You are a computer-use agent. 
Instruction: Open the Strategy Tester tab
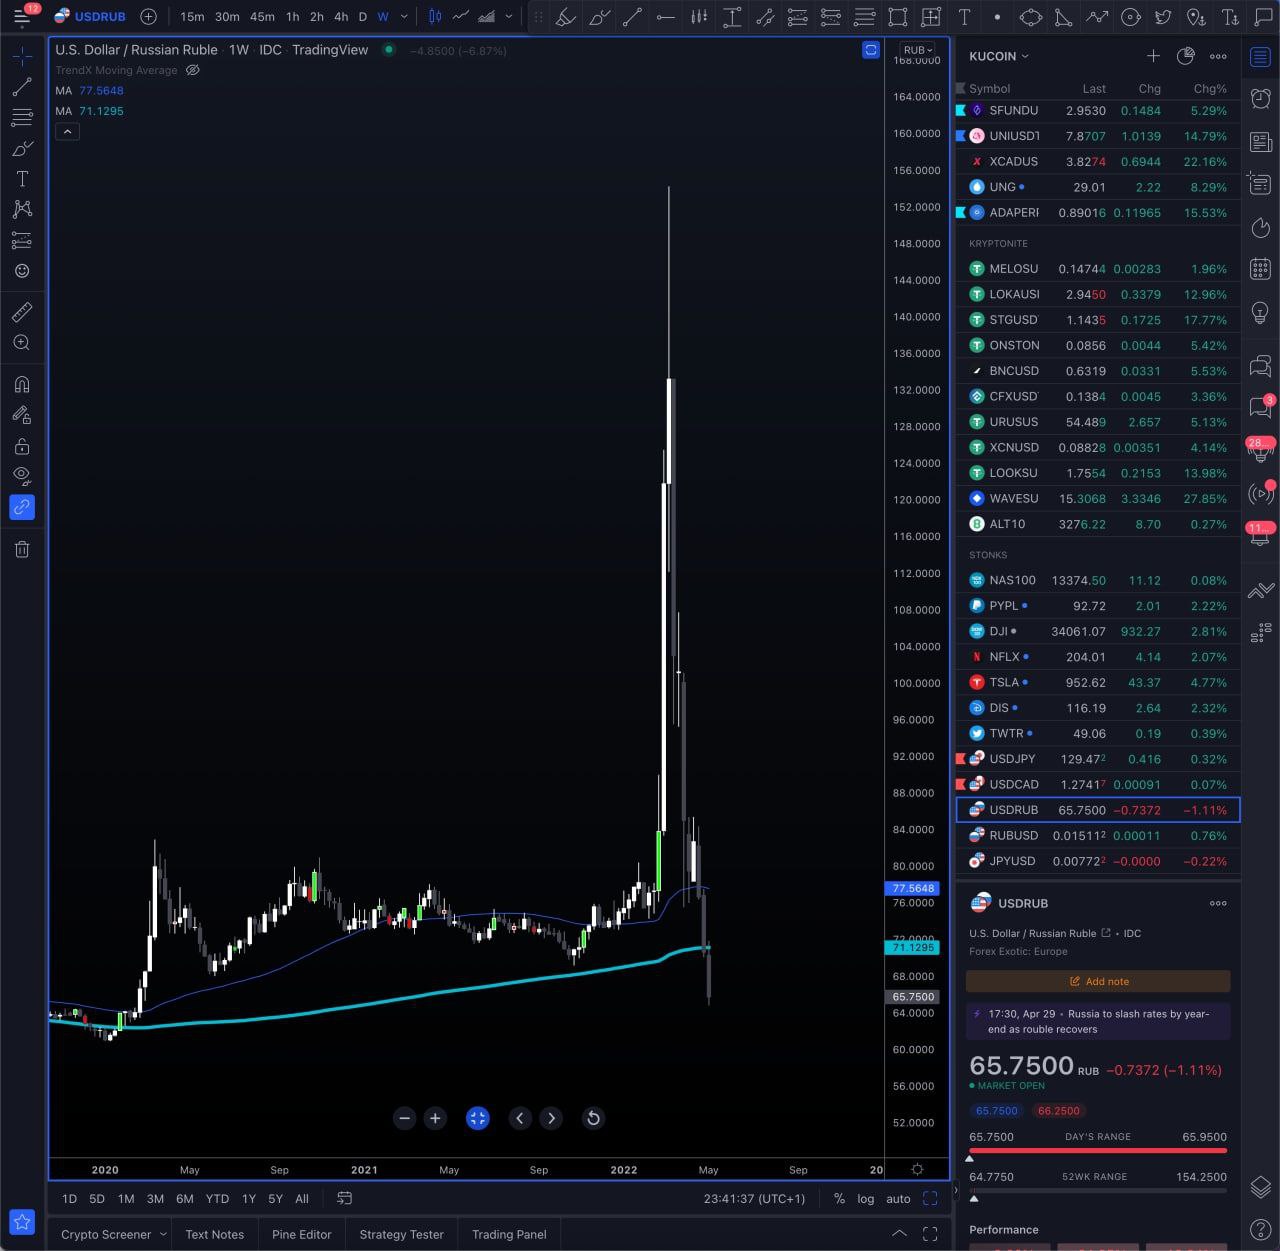tap(401, 1234)
